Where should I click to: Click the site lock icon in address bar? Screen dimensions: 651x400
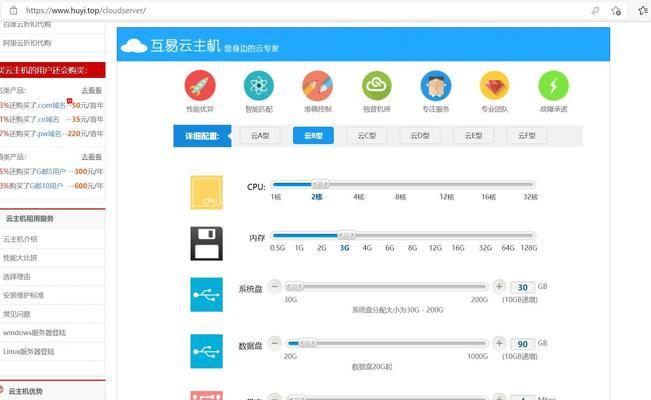point(13,10)
